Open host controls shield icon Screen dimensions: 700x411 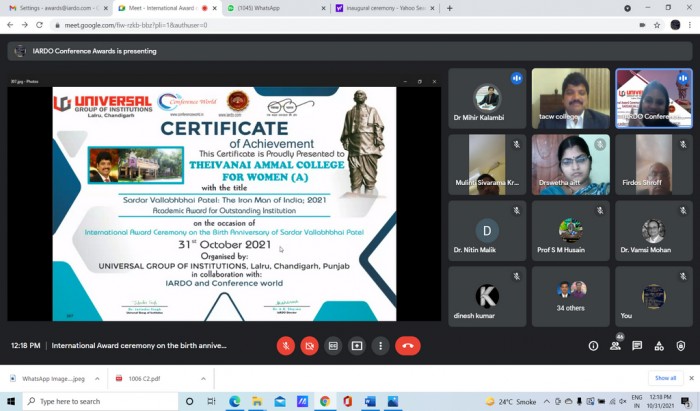coord(681,346)
